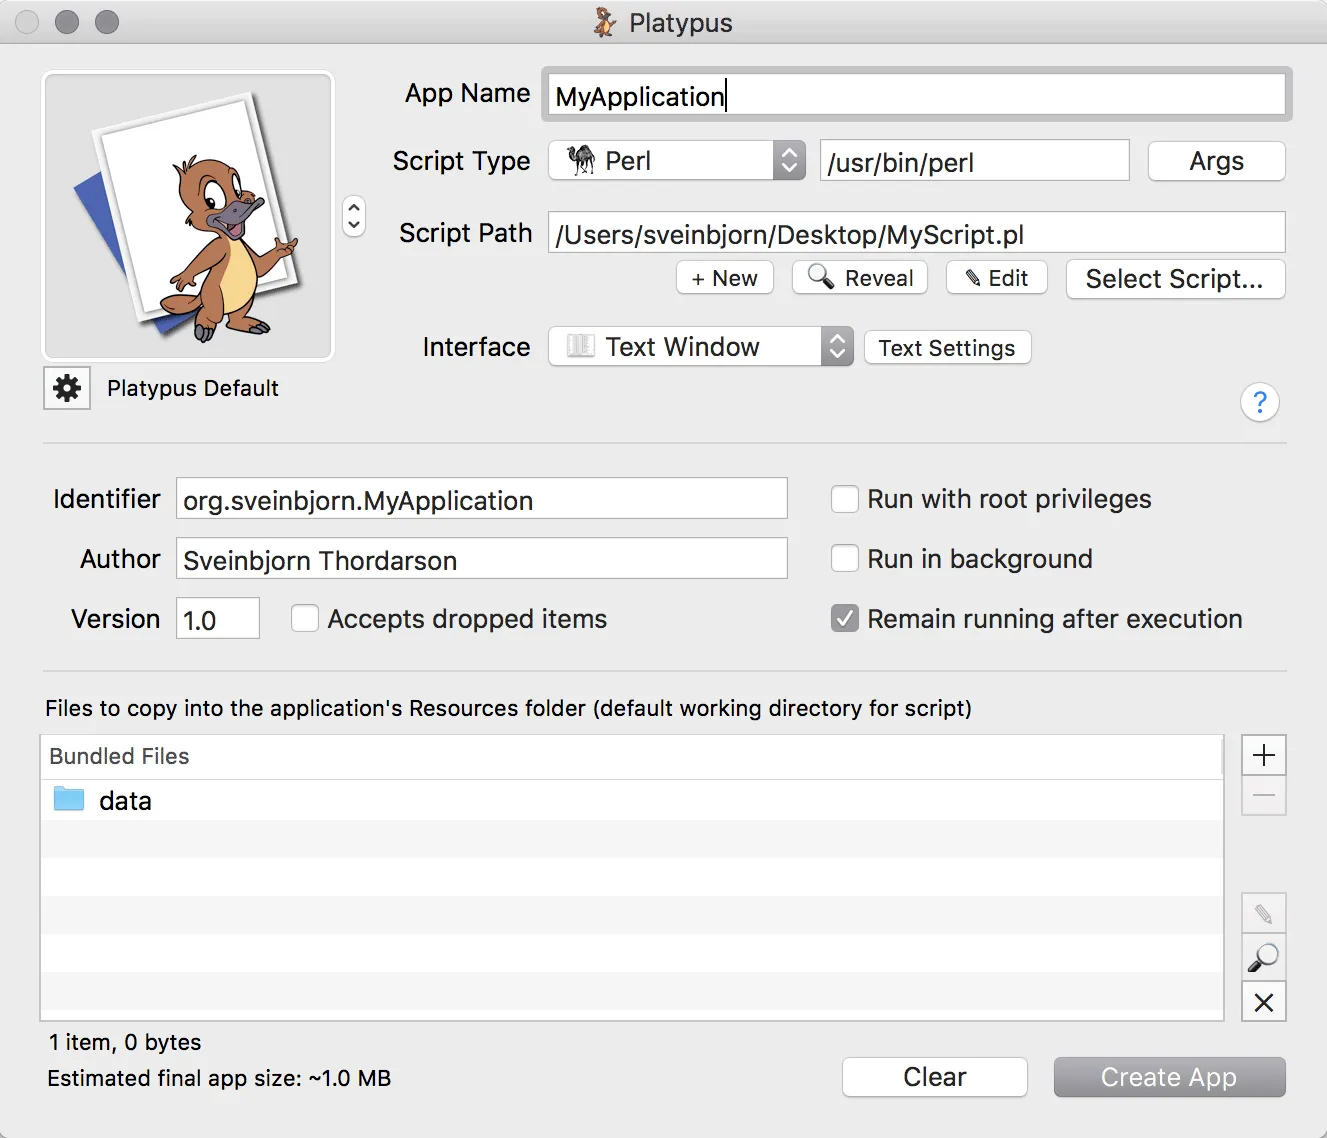Open the Text Window Interface dropdown
1327x1138 pixels.
point(701,347)
